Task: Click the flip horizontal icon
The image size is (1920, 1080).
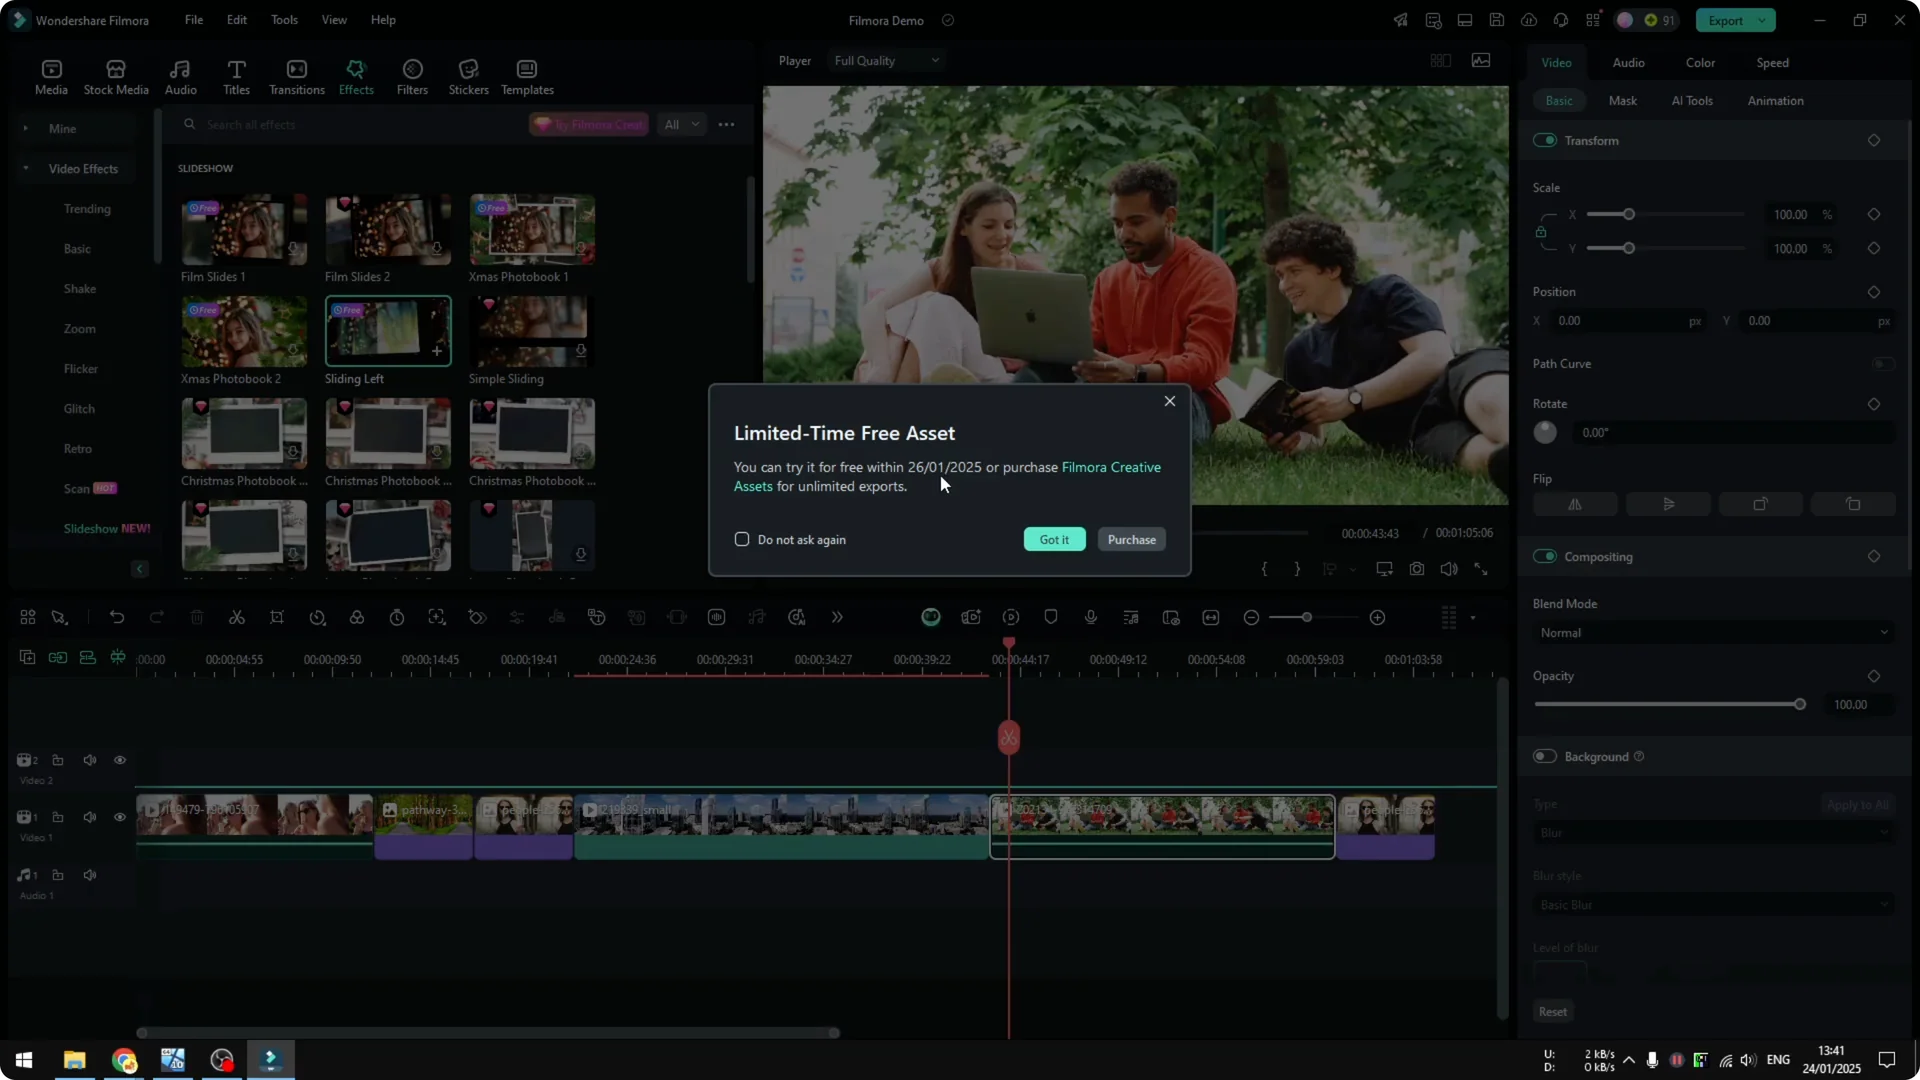Action: [x=1575, y=505]
